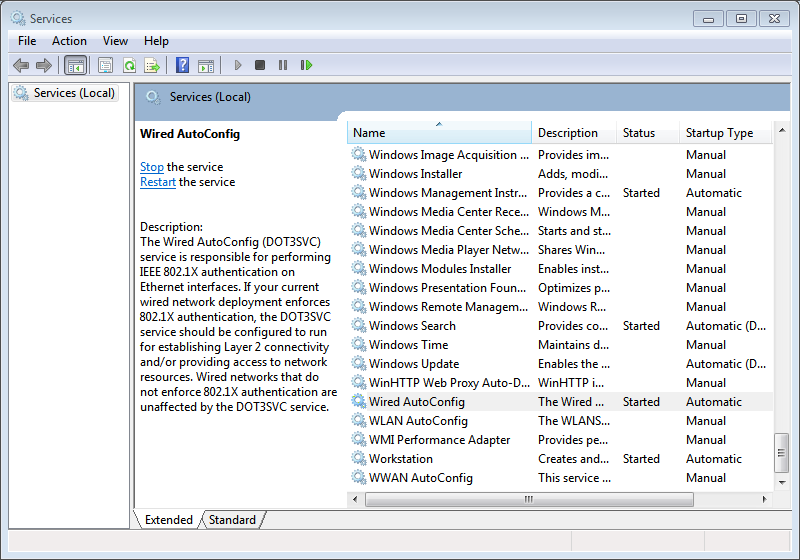The image size is (800, 560).
Task: Click the horizontal scrollbar left arrow
Action: [356, 499]
